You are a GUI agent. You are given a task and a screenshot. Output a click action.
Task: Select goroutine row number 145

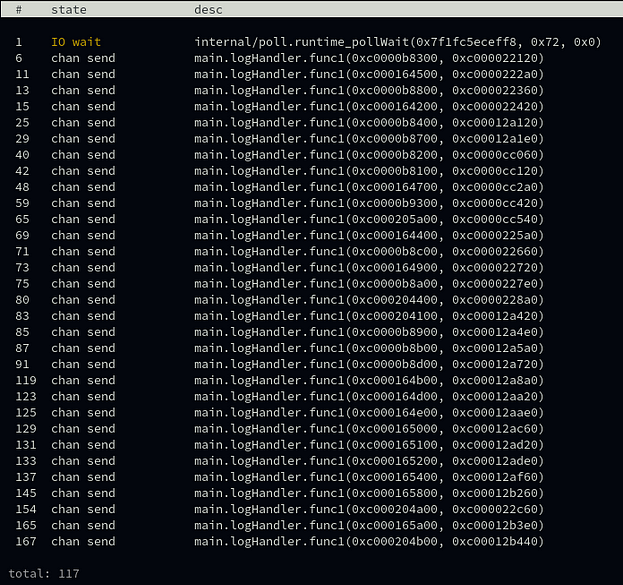coord(312,493)
